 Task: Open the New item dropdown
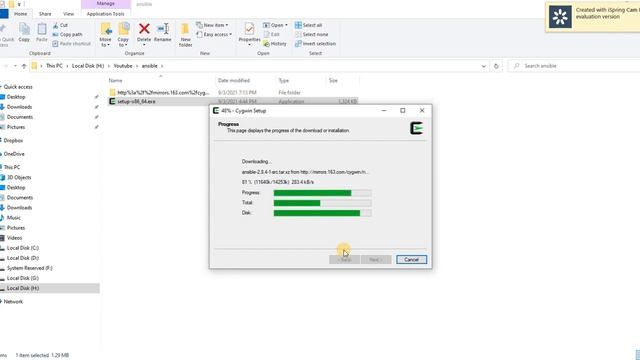(x=212, y=25)
